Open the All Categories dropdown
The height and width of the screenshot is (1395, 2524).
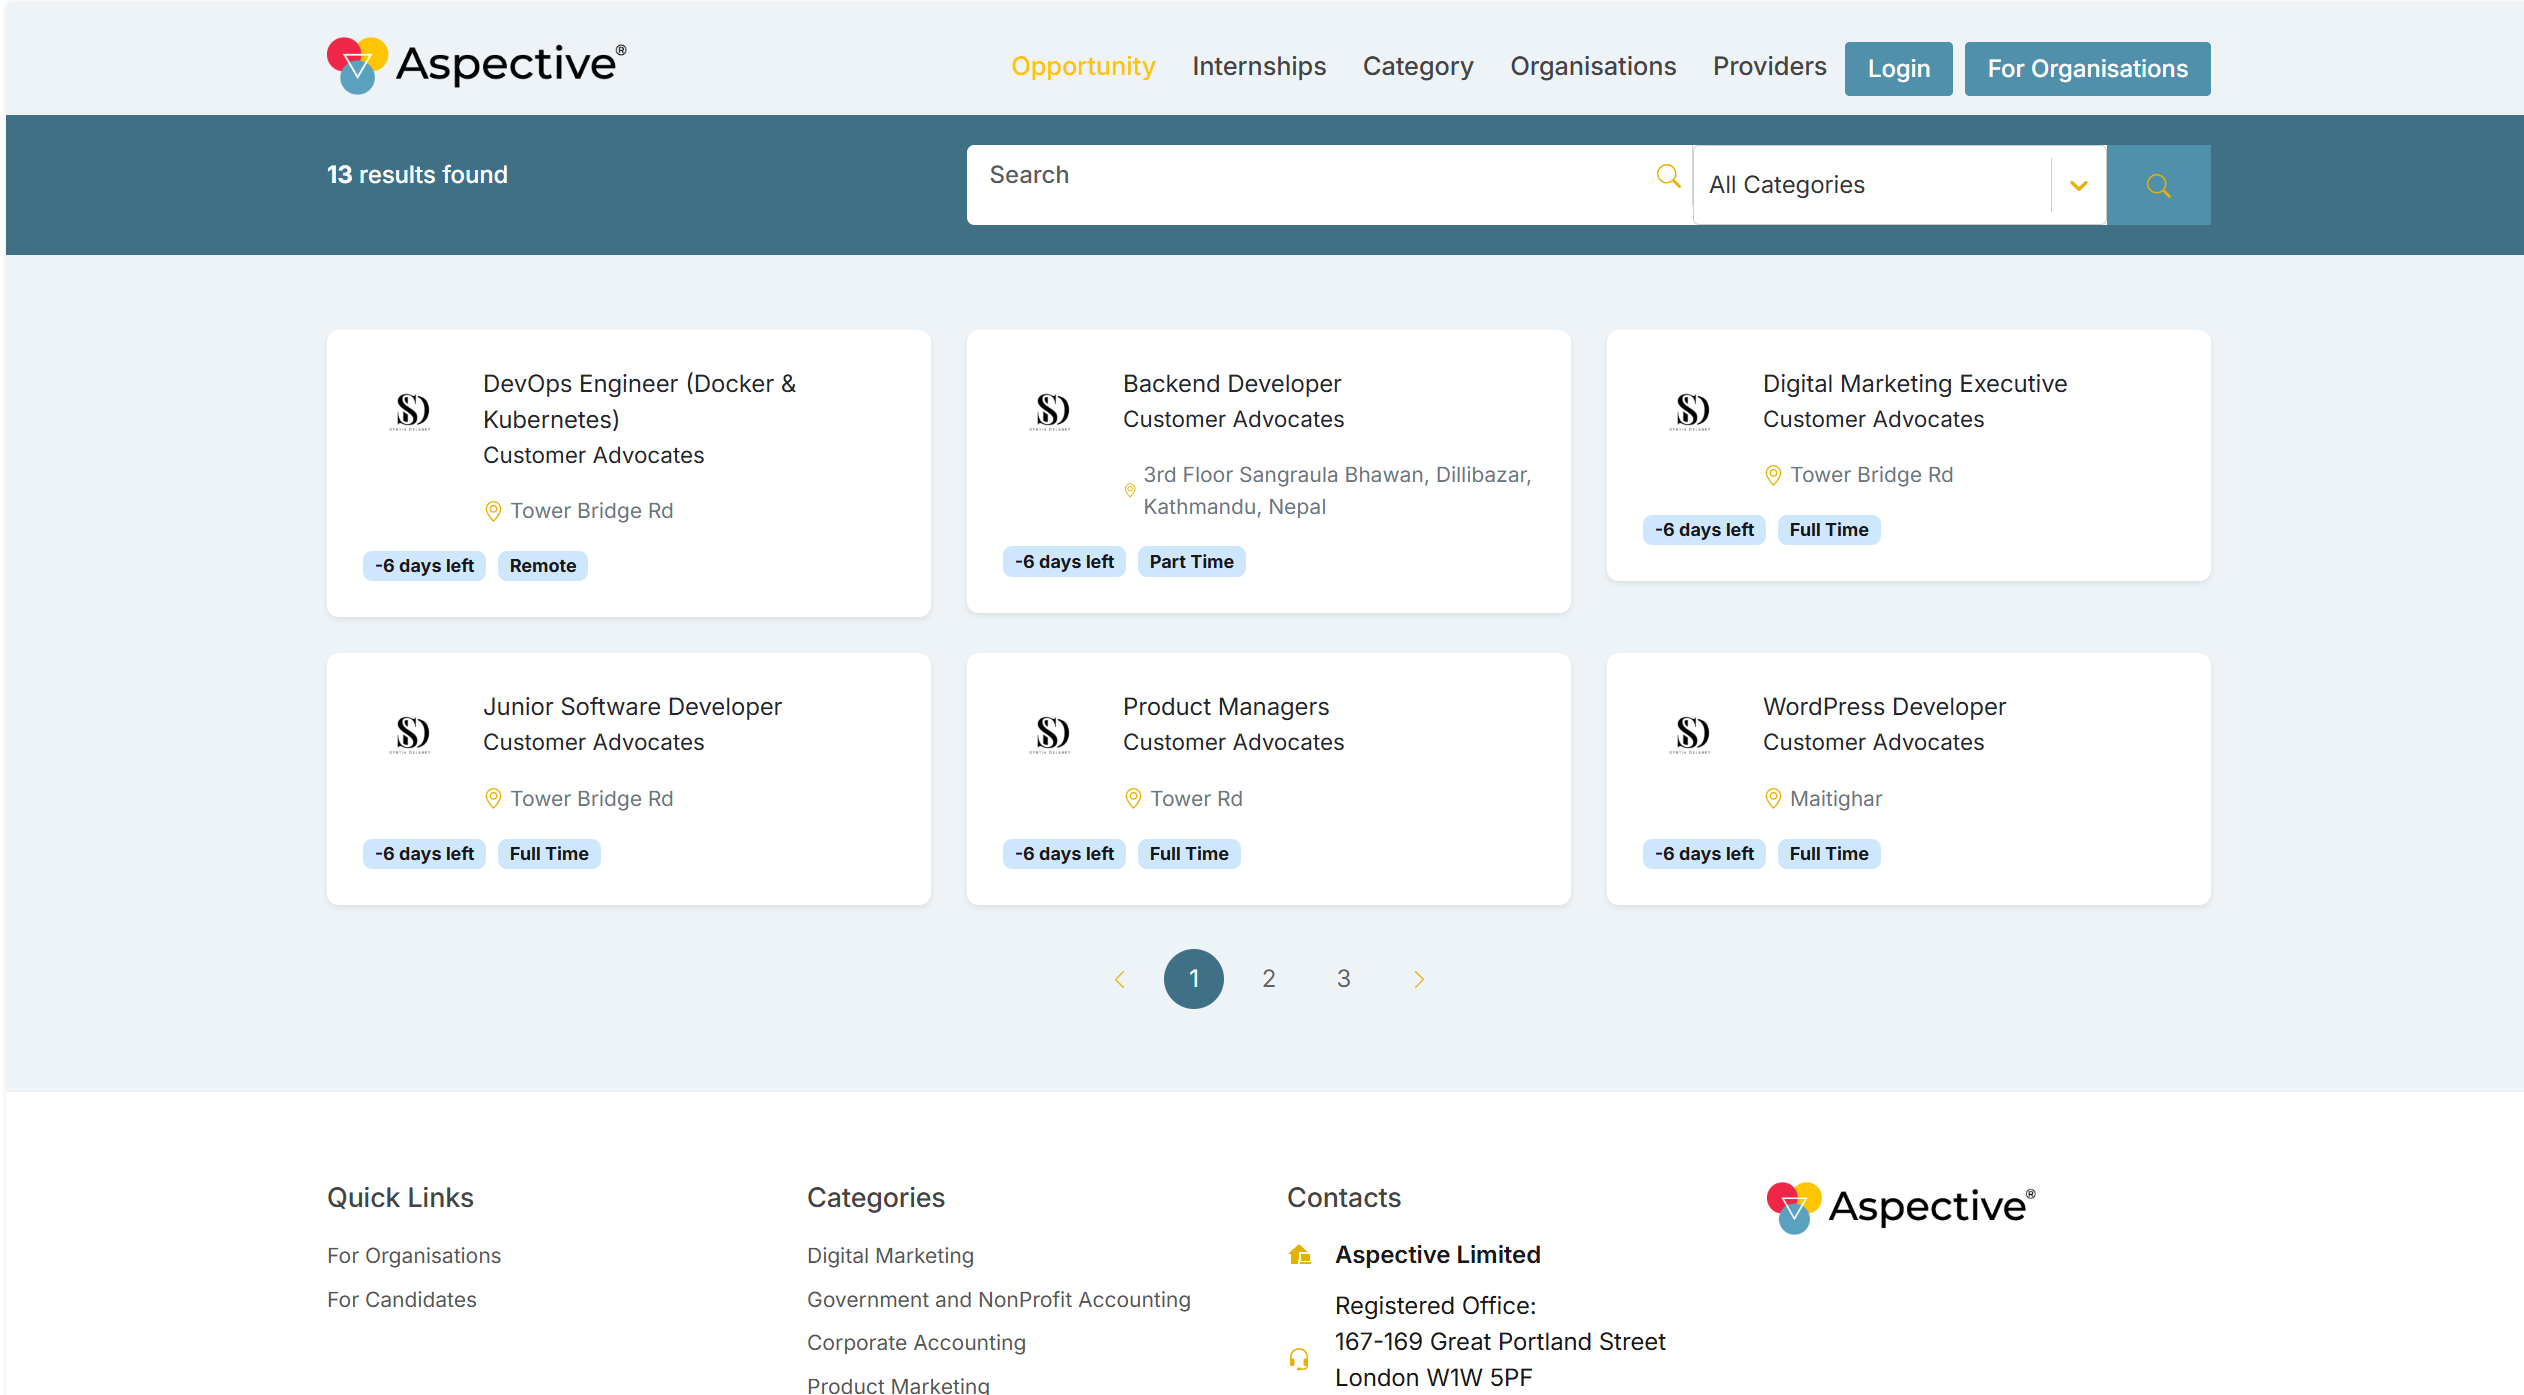pos(1870,185)
